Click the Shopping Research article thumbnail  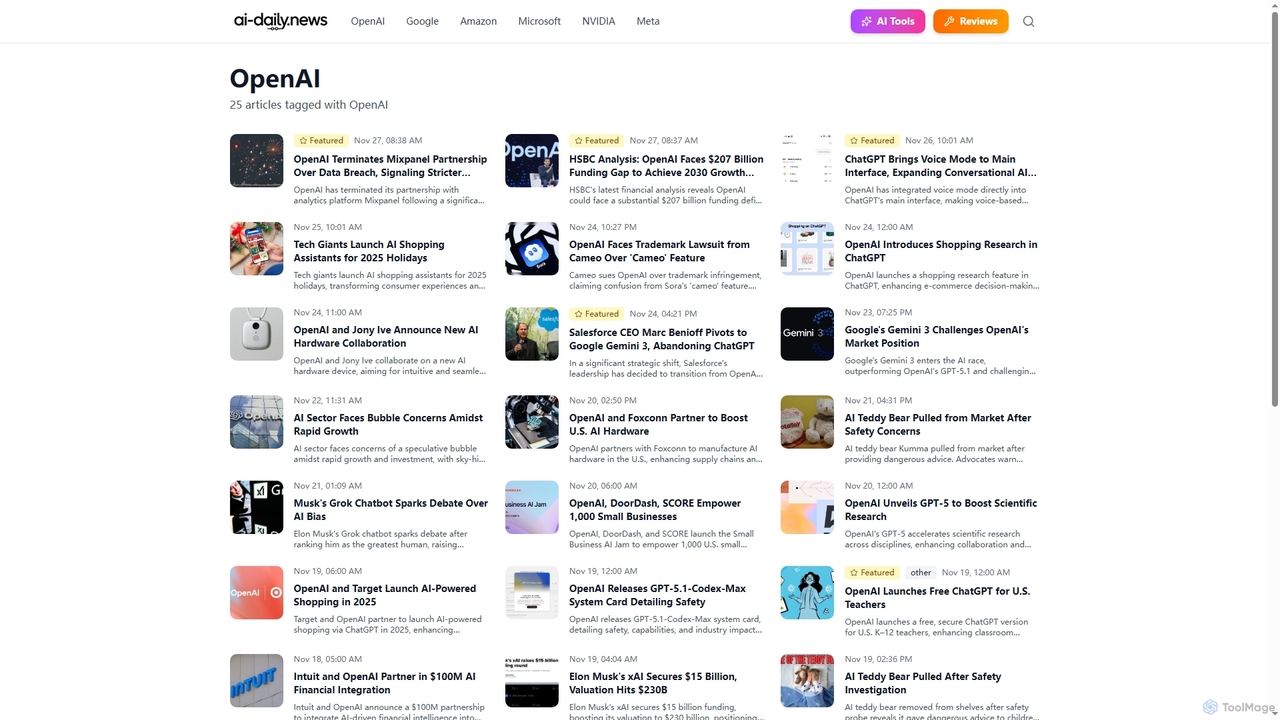click(x=807, y=249)
